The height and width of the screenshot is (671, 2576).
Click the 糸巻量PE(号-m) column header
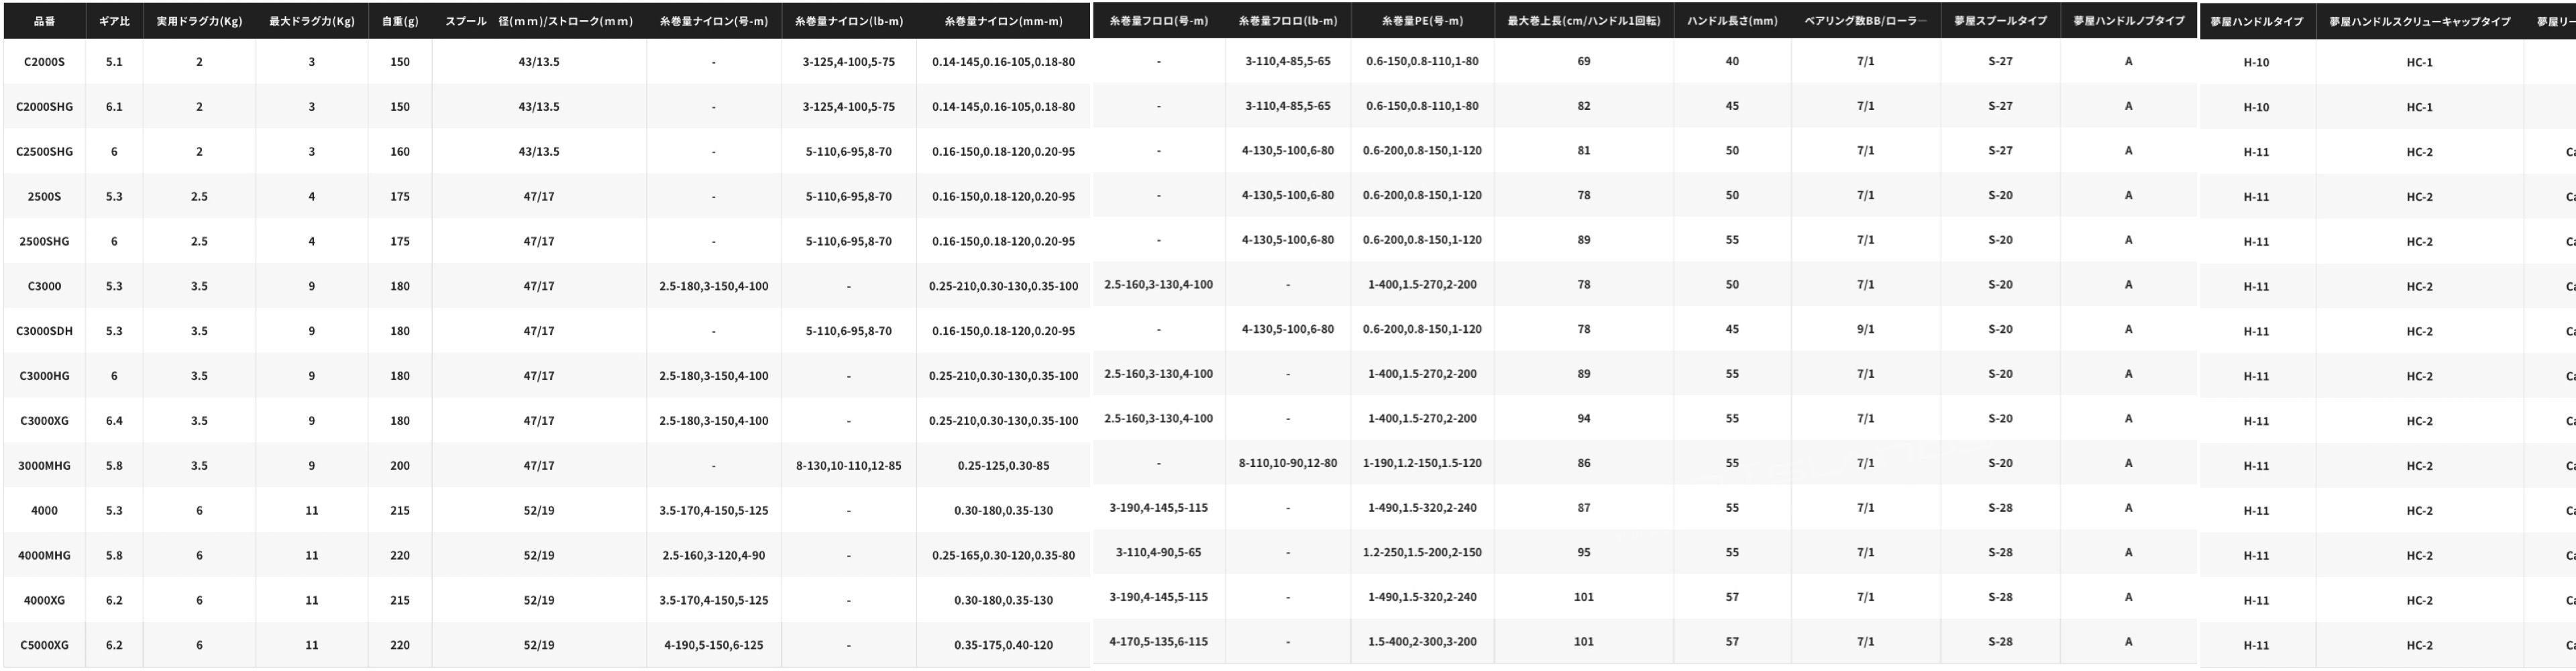1422,21
